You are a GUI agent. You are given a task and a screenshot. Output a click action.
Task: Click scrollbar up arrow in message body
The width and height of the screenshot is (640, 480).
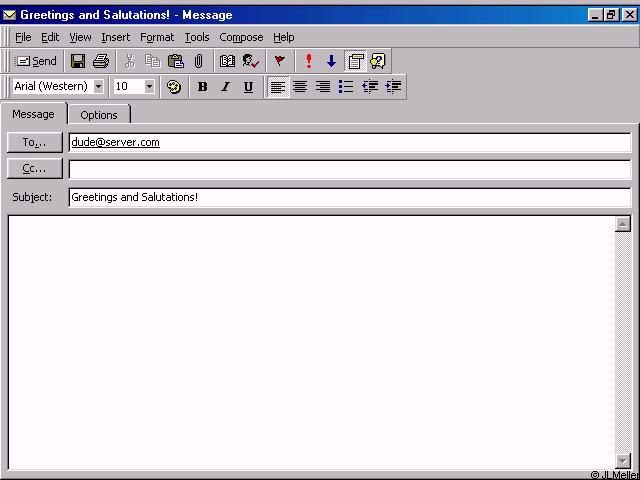click(622, 224)
